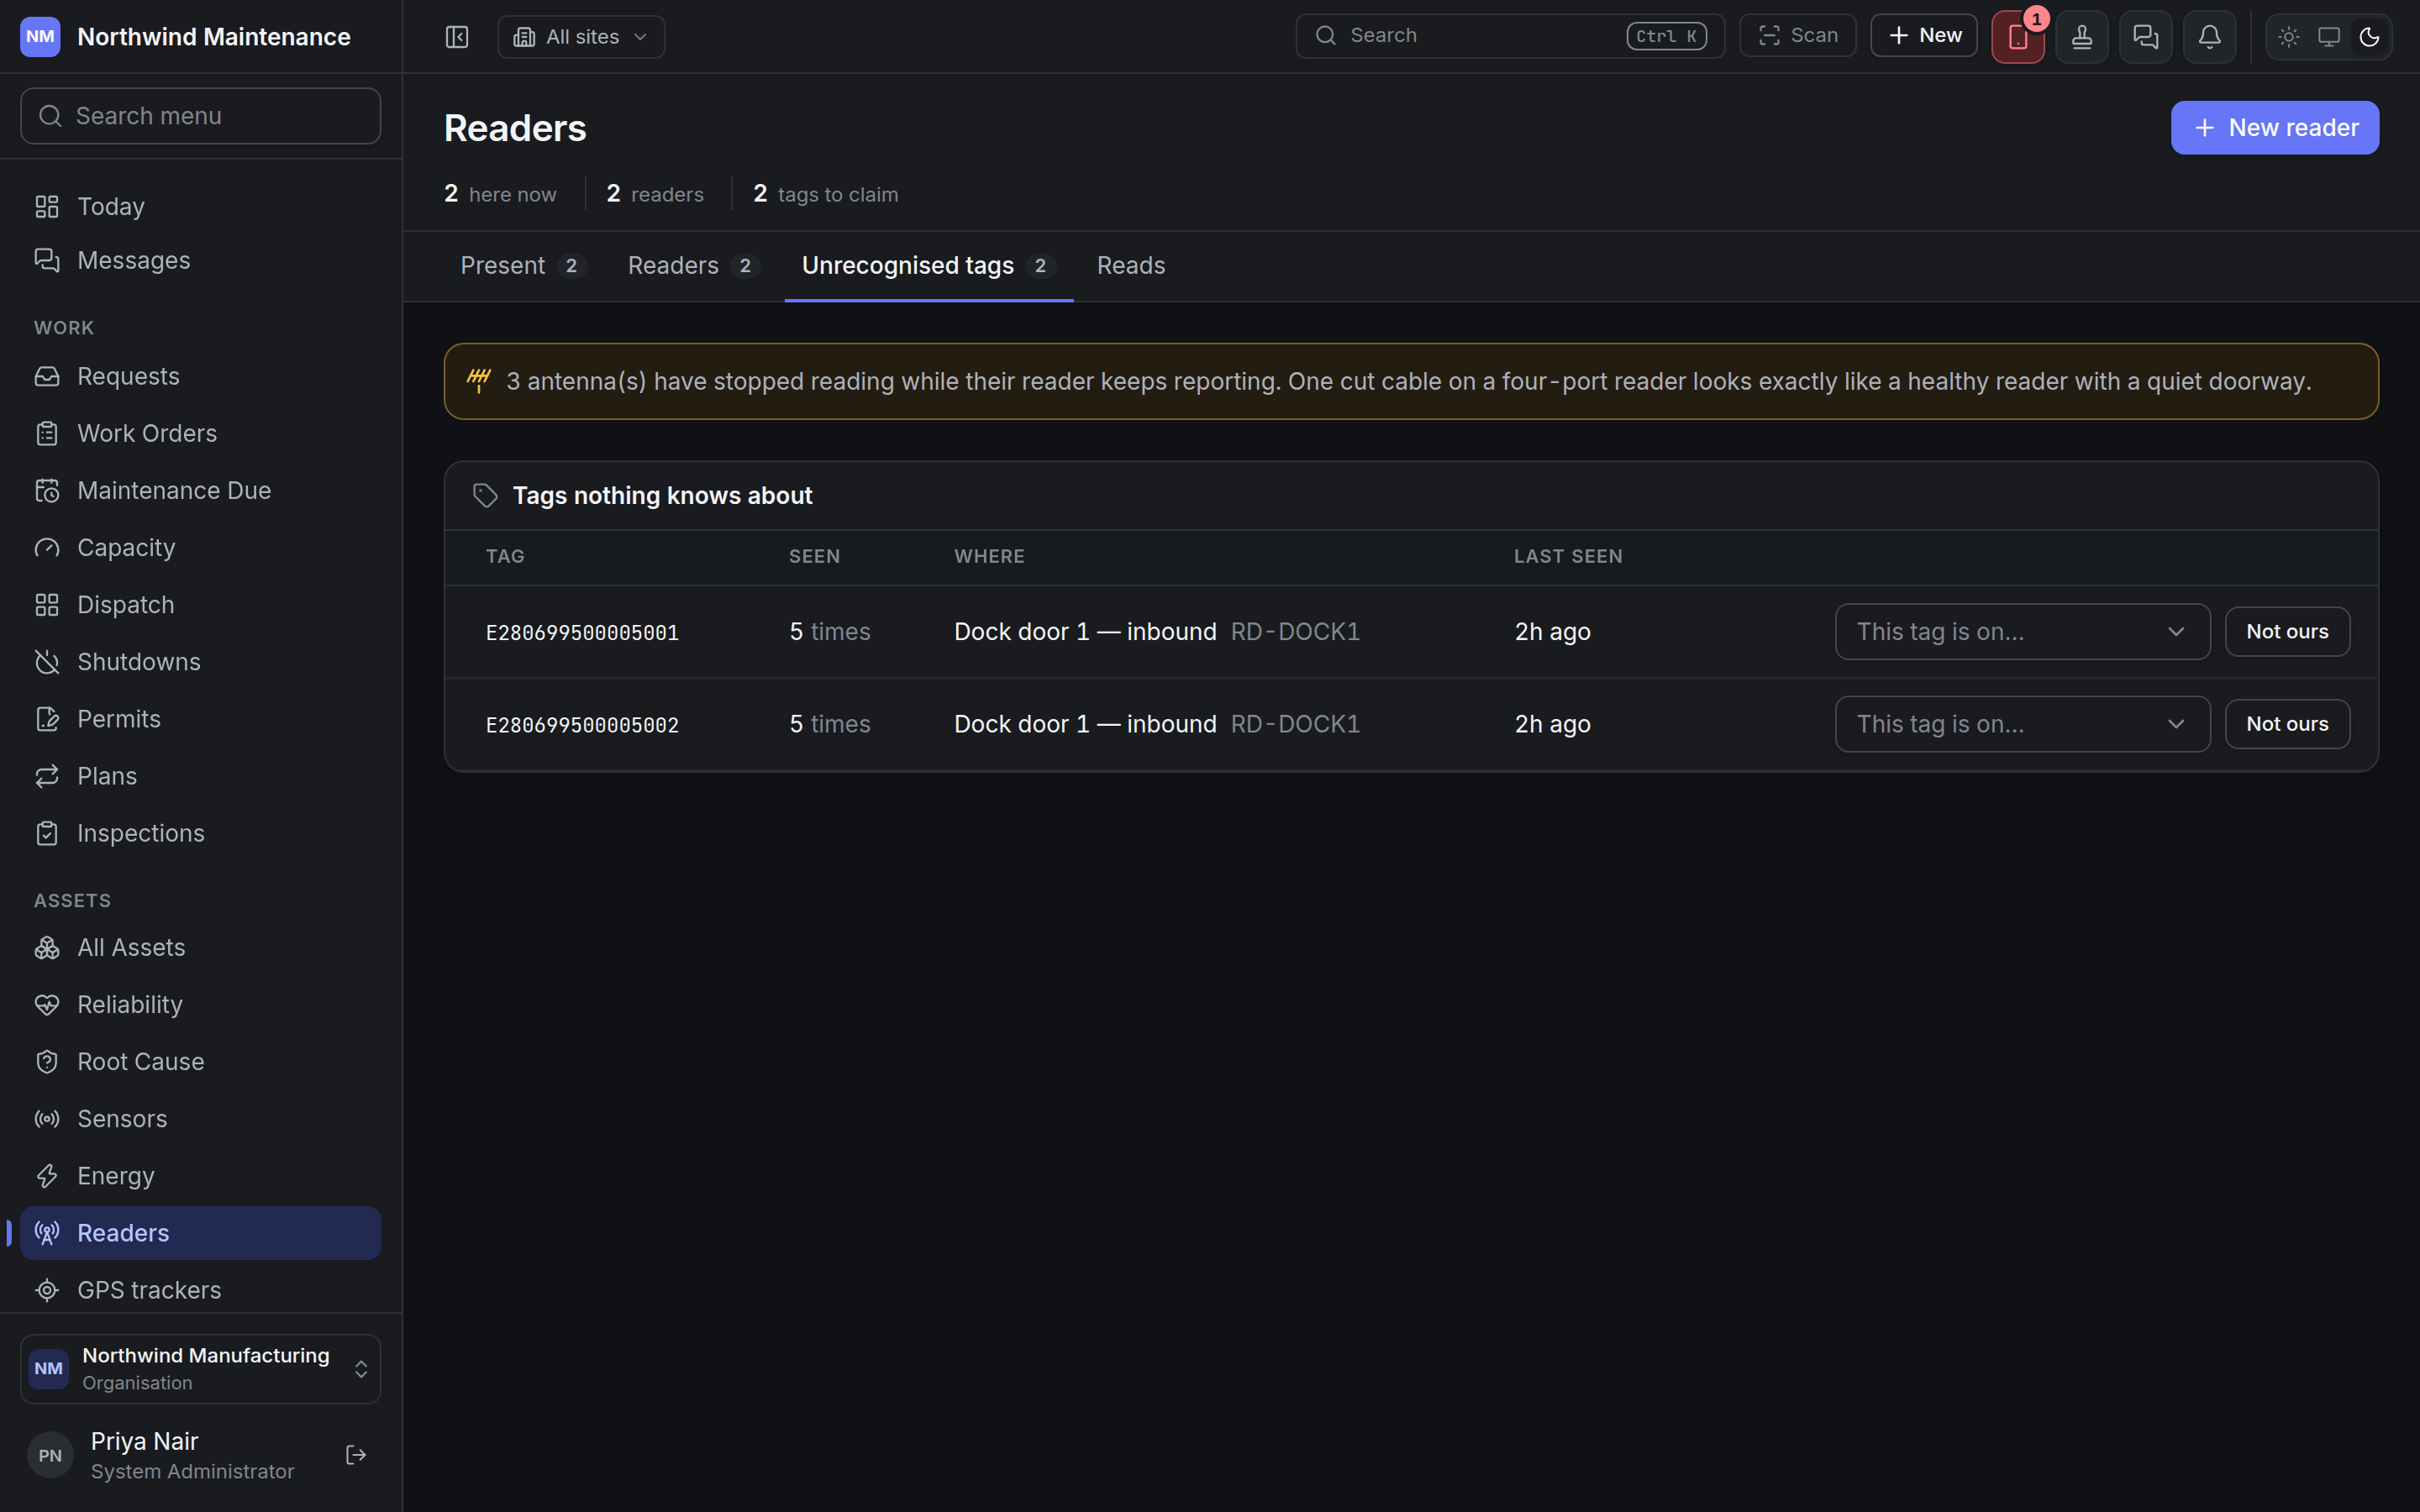This screenshot has width=2420, height=1512.
Task: Open Maintenance Due page
Action: pyautogui.click(x=201, y=491)
